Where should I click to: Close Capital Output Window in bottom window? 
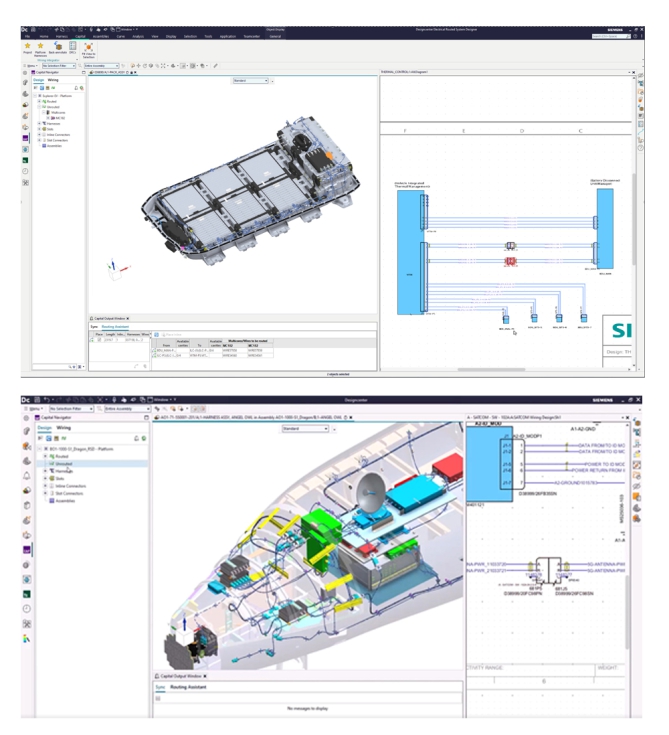205,676
